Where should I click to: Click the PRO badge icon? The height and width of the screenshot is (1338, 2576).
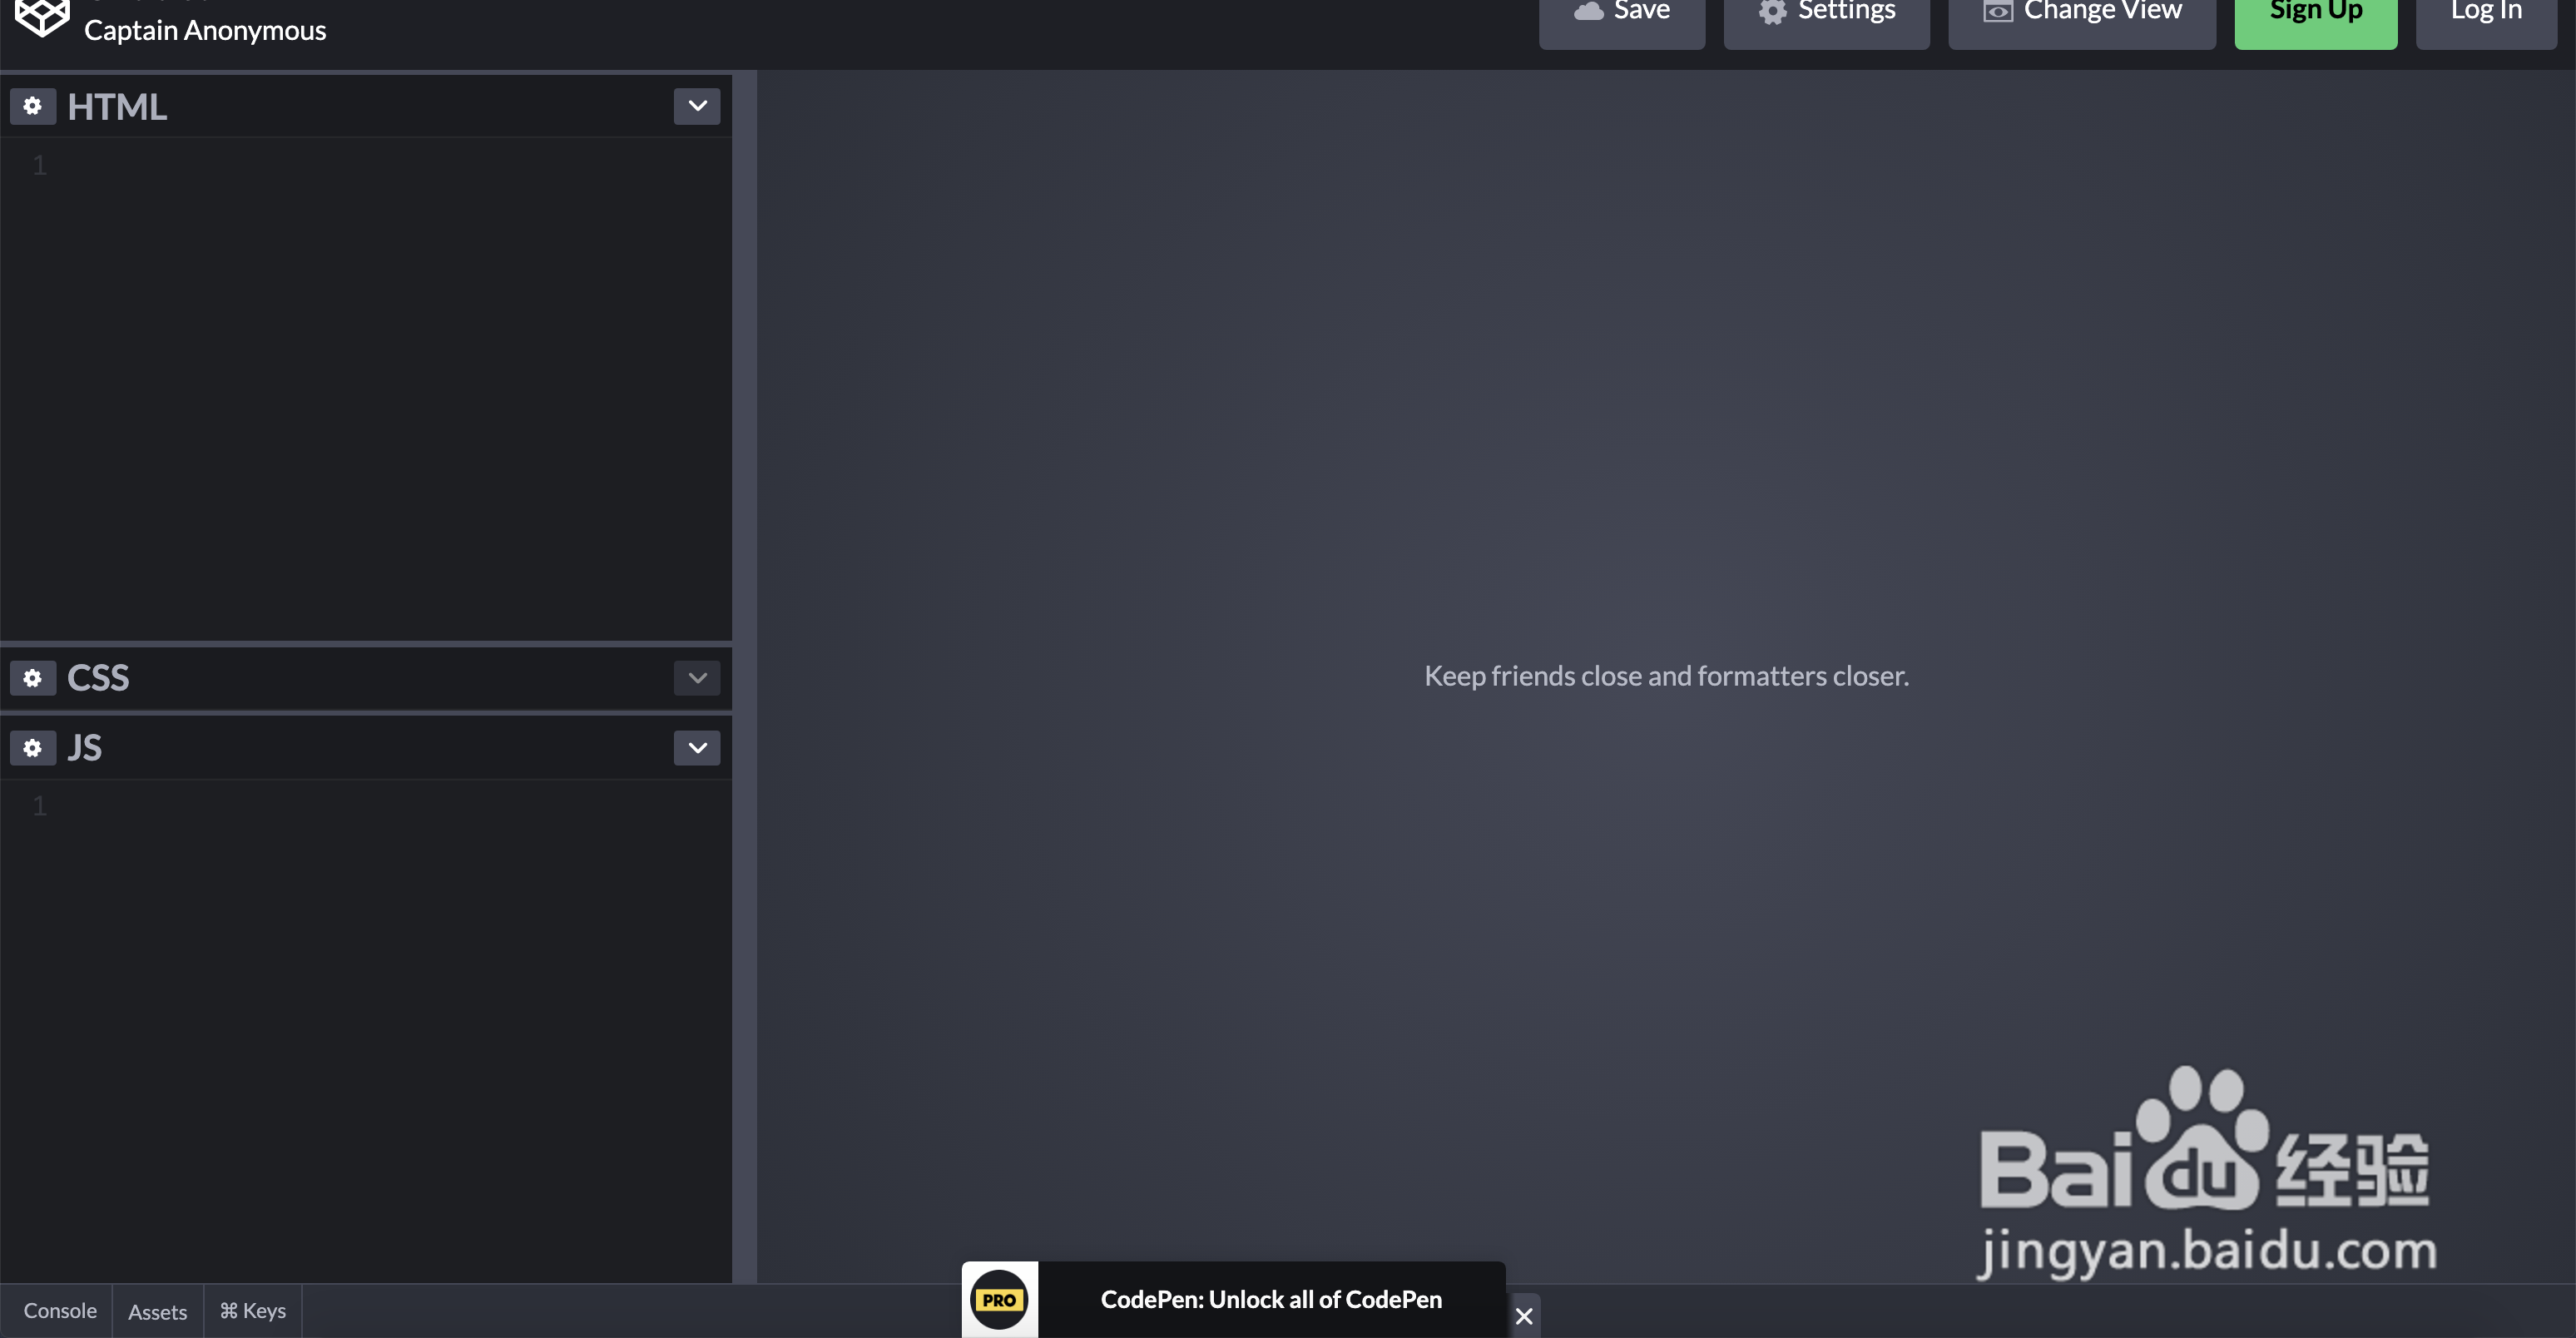tap(999, 1300)
